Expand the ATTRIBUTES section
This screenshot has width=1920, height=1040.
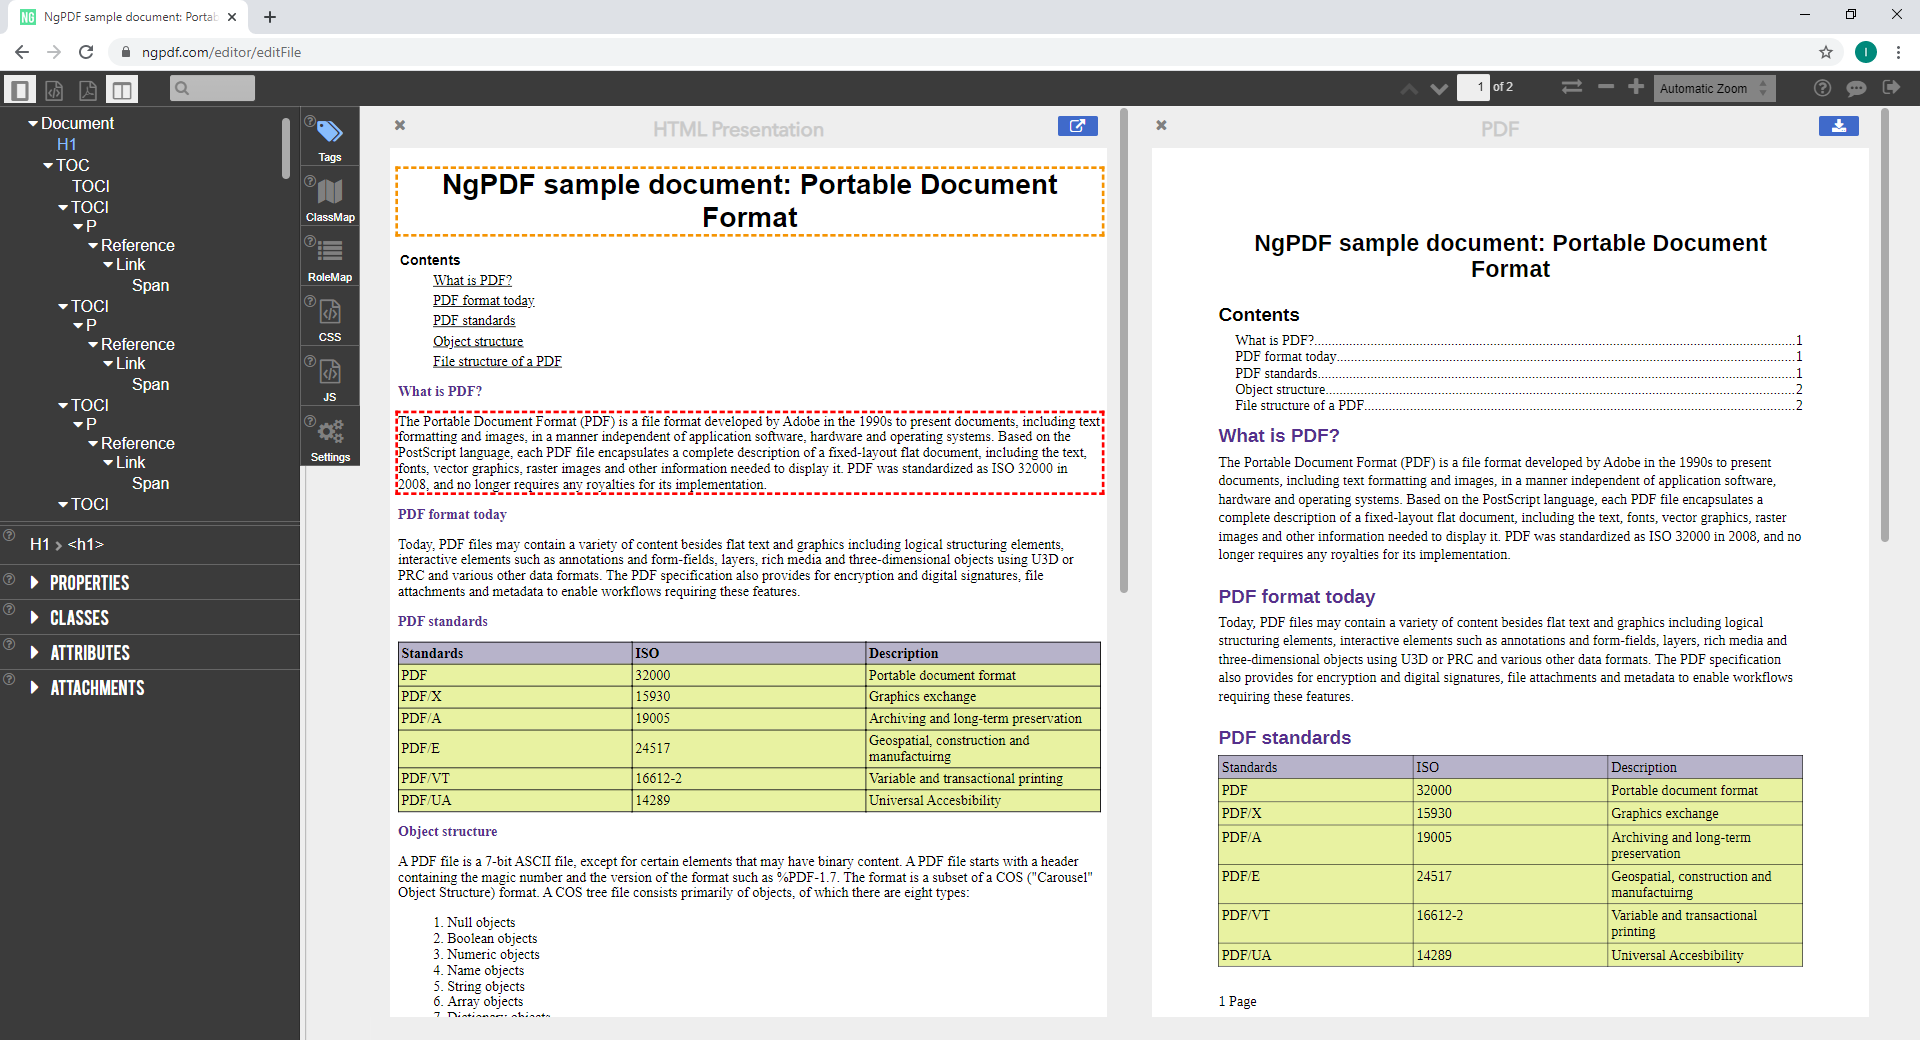coord(90,652)
